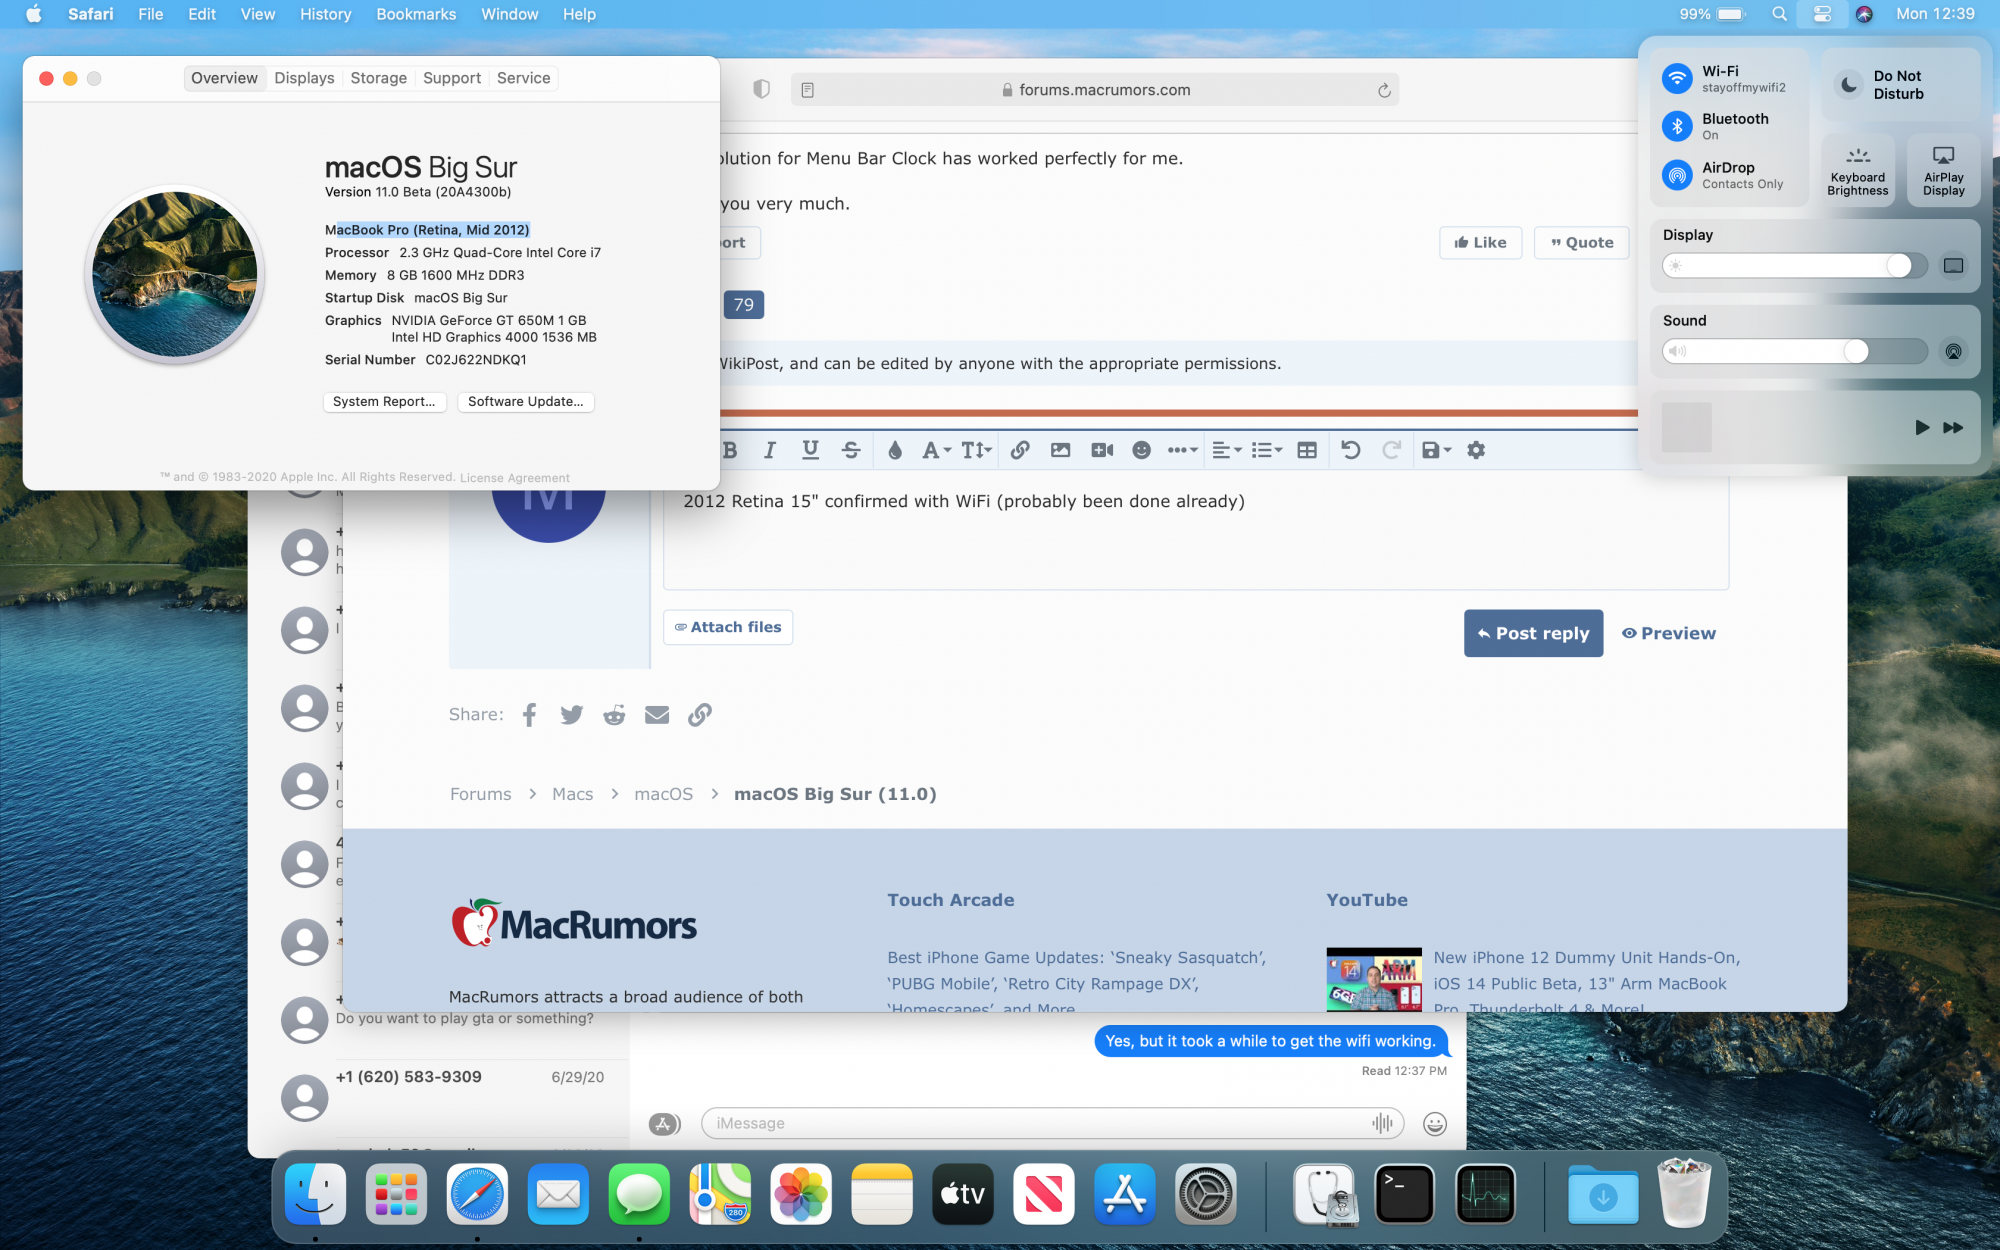Click the text color droplet icon
The image size is (2000, 1250).
[895, 450]
